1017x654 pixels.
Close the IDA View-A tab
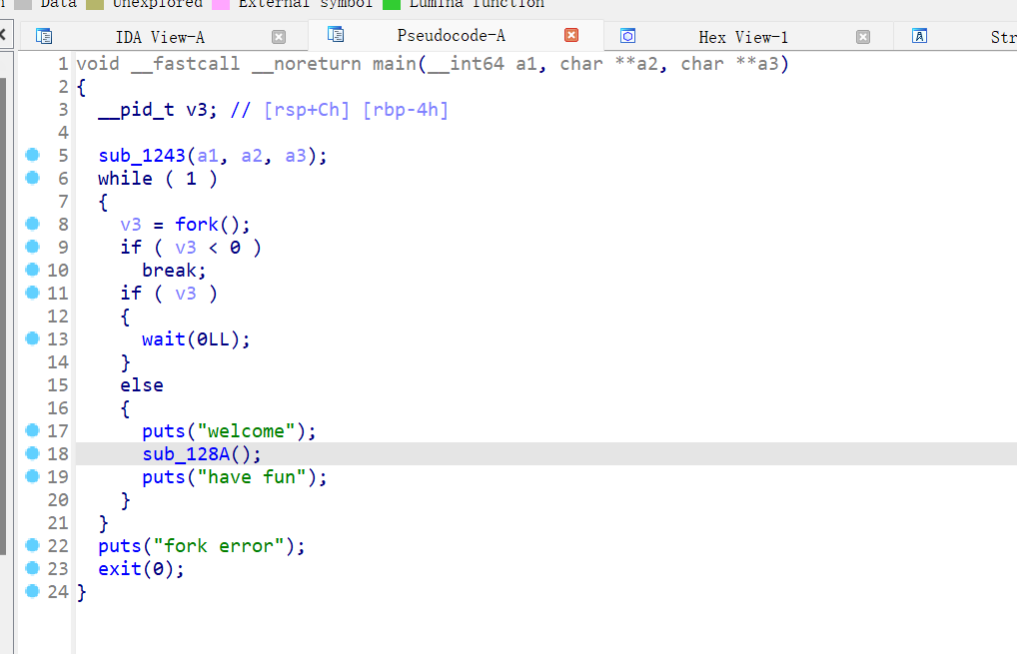(279, 37)
